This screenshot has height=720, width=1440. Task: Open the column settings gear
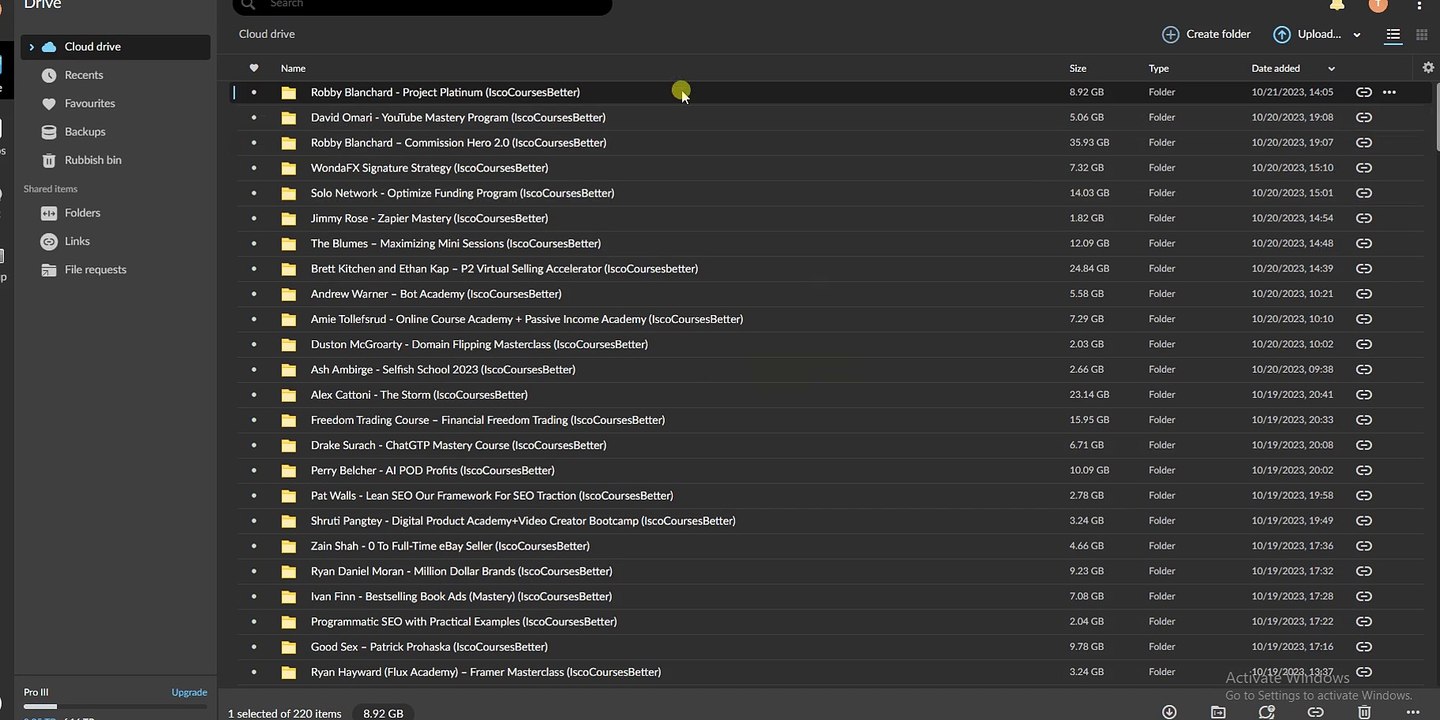(x=1428, y=68)
